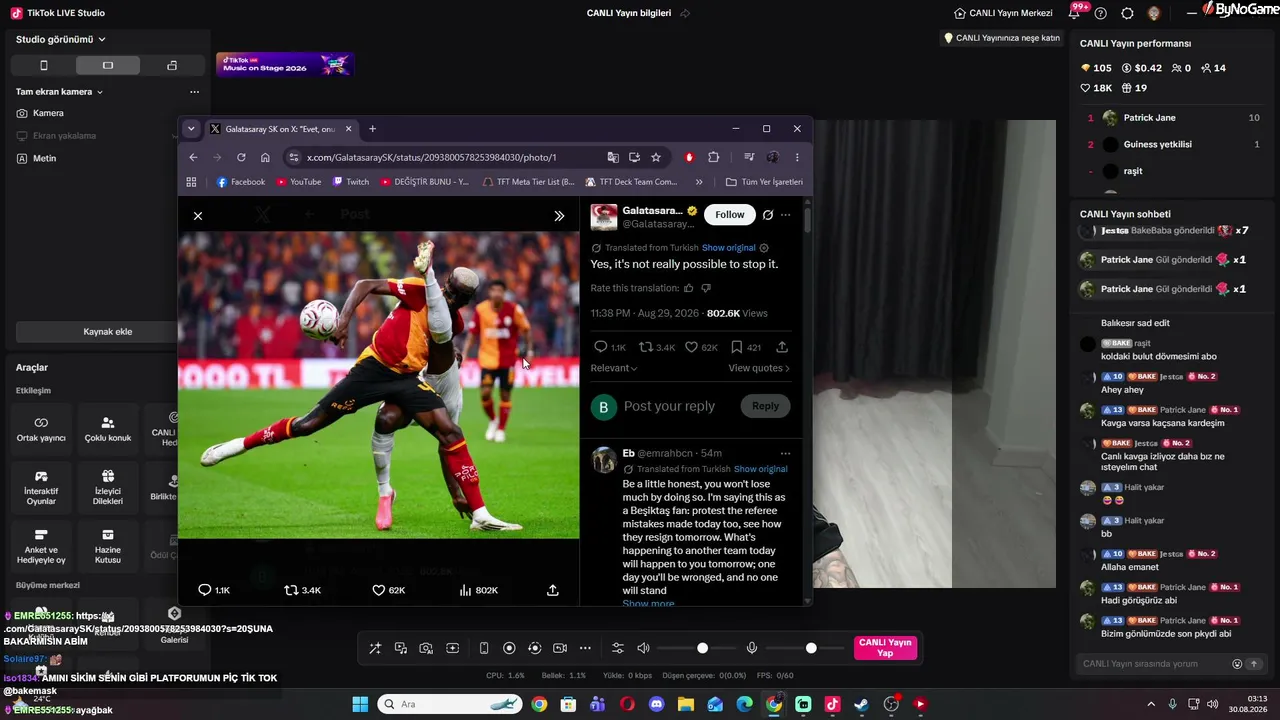Image resolution: width=1280 pixels, height=720 pixels.
Task: Open the Ortak yayıncı tool
Action: point(41,429)
